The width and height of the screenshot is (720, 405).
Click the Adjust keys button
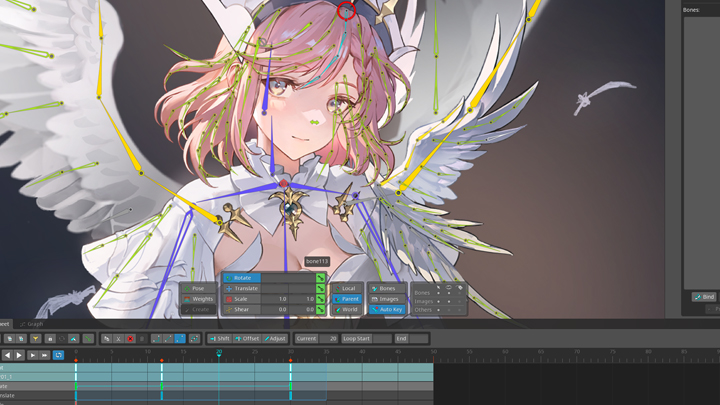[x=275, y=339]
